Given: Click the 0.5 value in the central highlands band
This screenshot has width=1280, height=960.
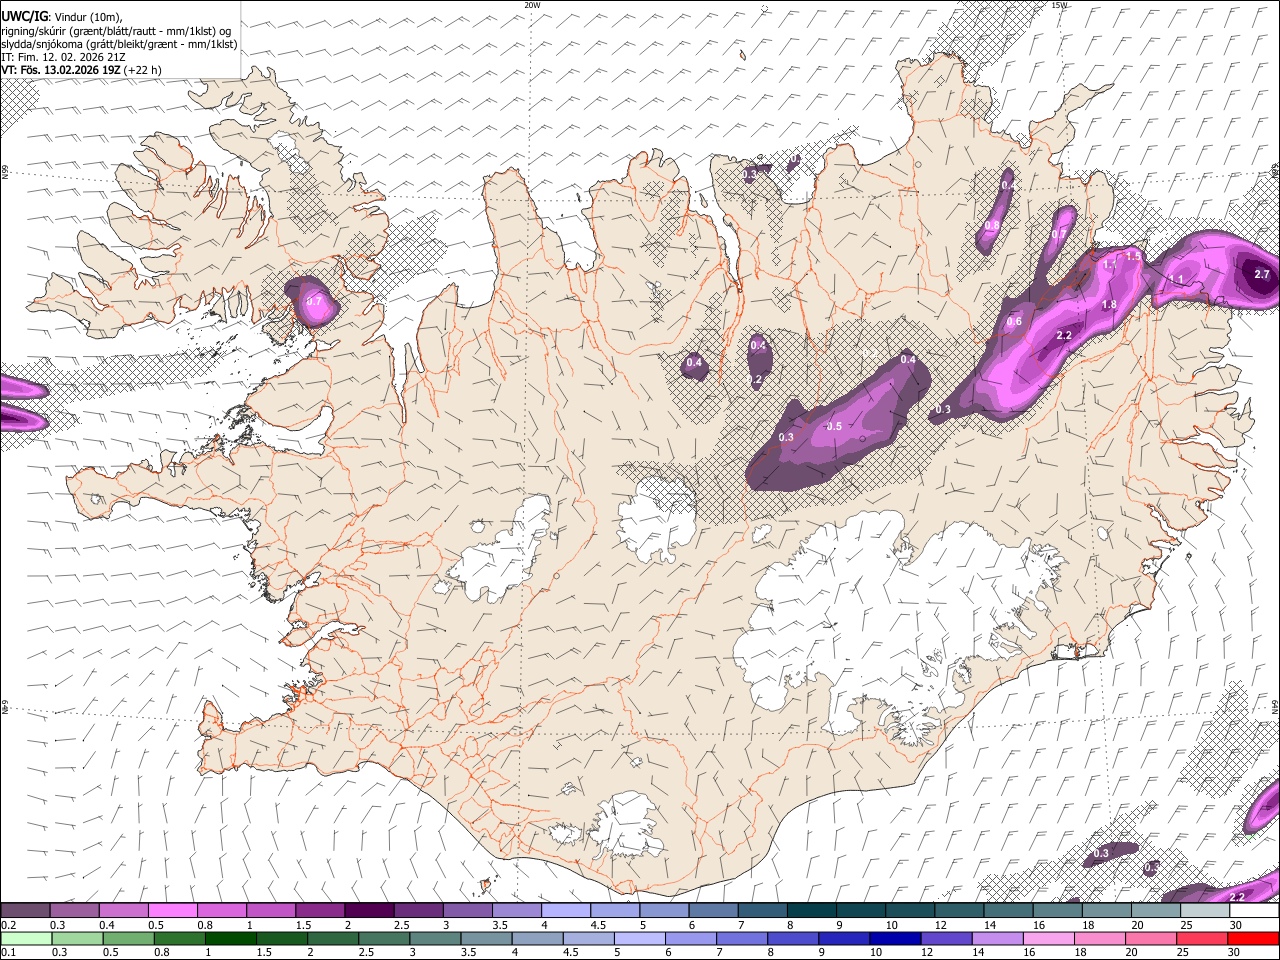Looking at the screenshot, I should (x=834, y=426).
